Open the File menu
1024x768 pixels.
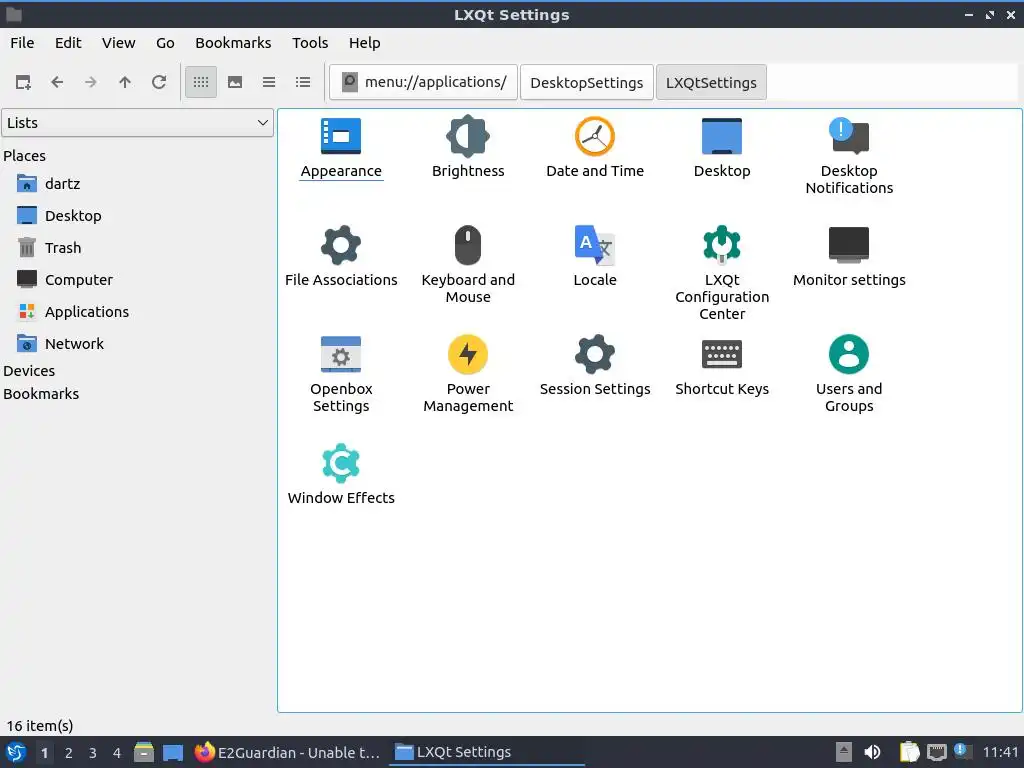click(x=22, y=43)
